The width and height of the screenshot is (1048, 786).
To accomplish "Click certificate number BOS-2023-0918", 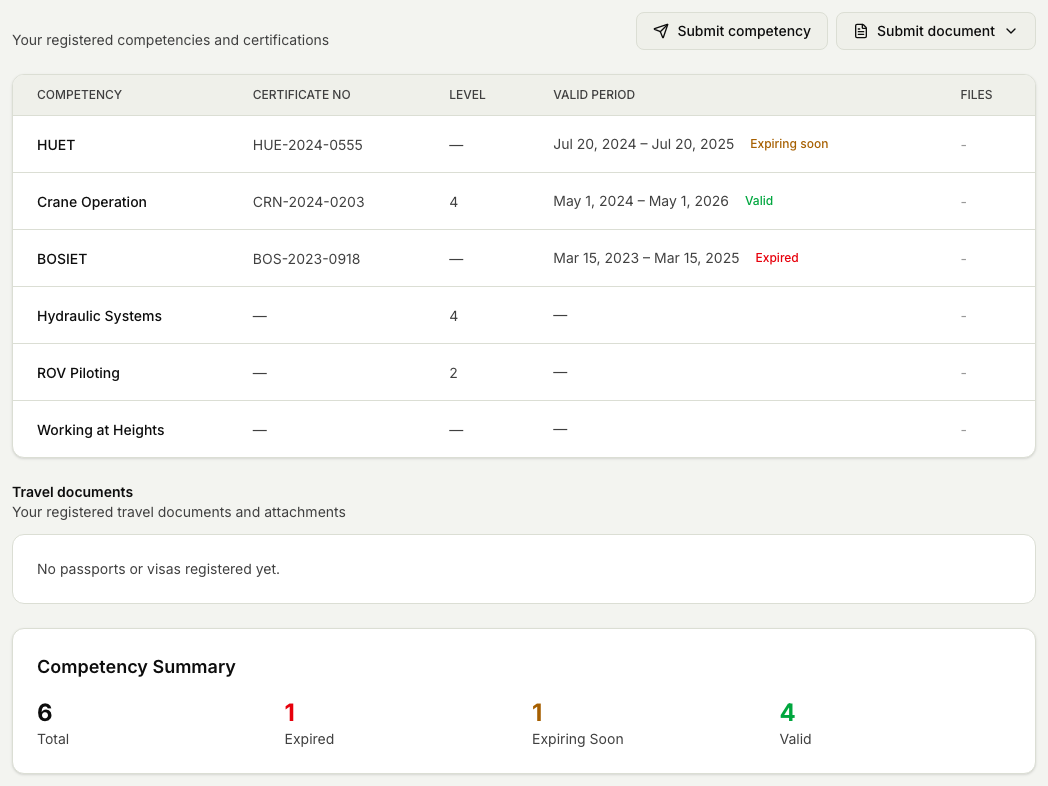I will coord(306,259).
